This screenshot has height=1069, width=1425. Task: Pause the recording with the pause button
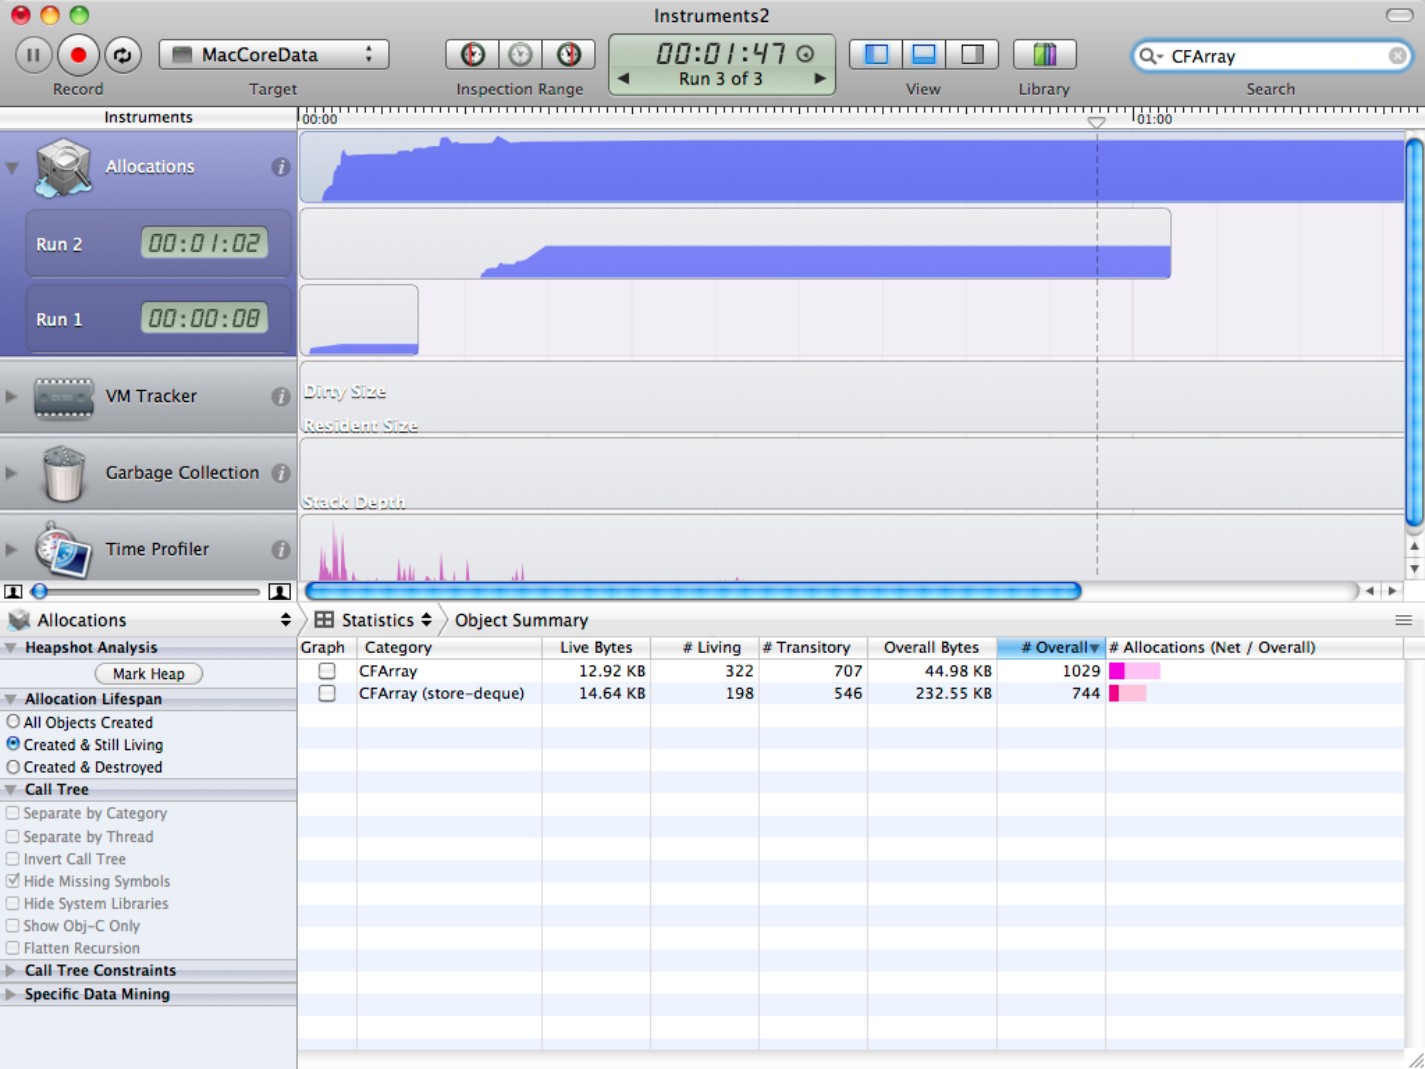coord(33,55)
